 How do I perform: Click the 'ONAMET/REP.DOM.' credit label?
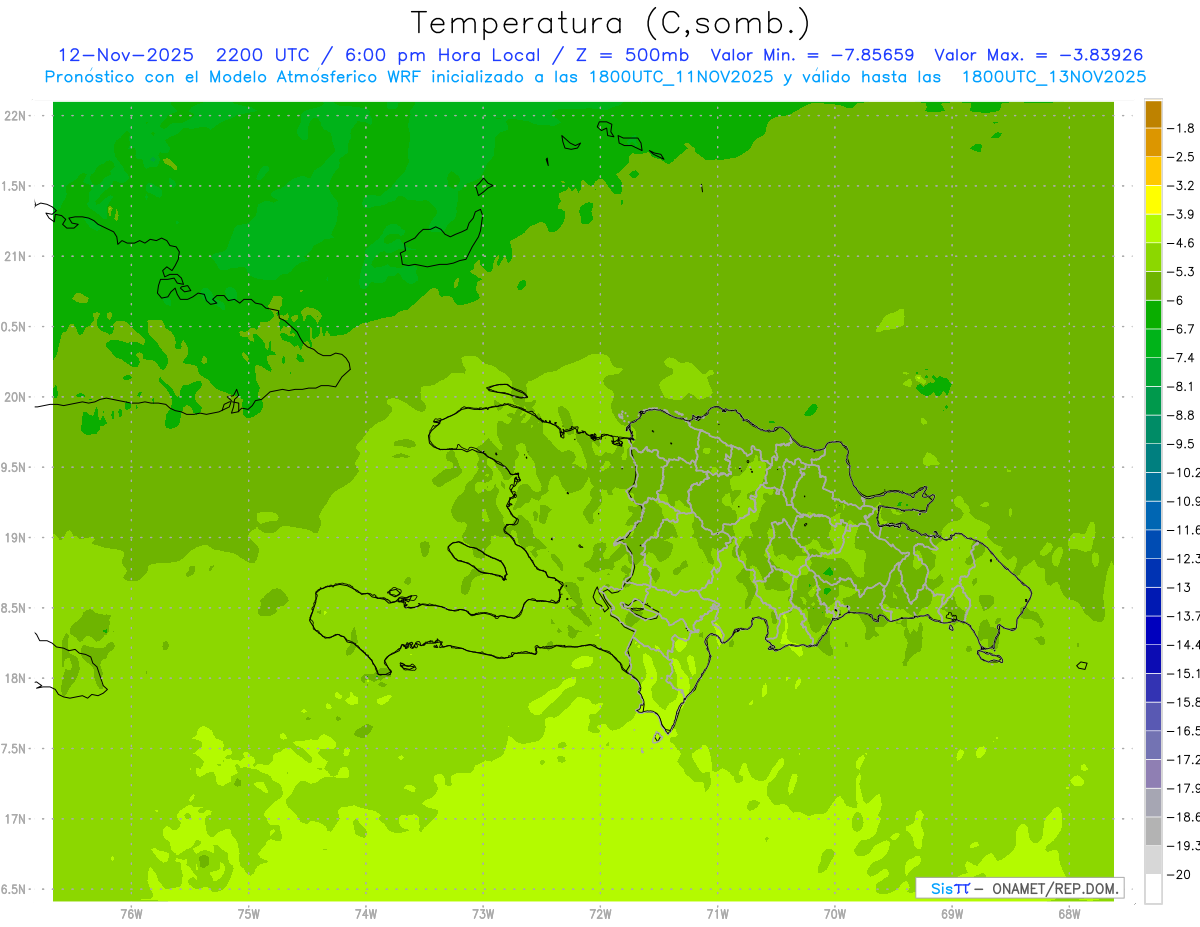[1054, 888]
